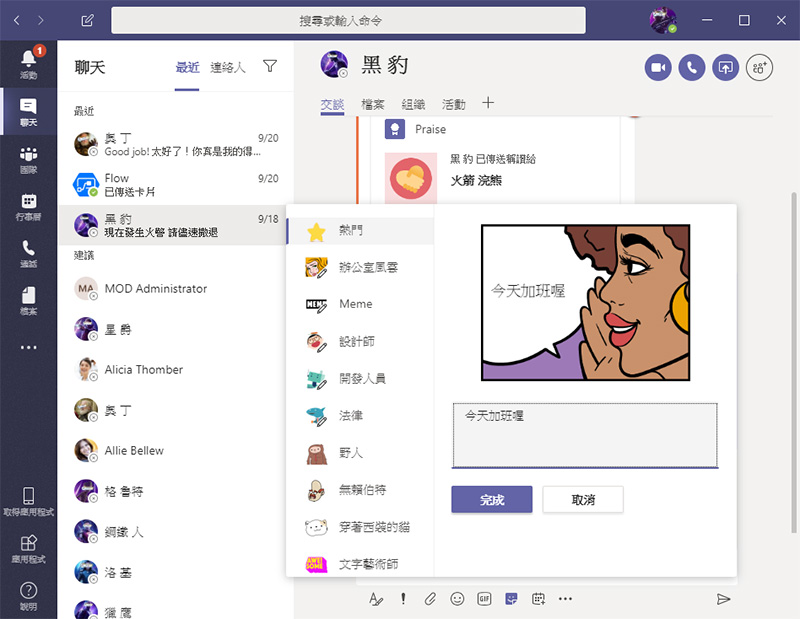This screenshot has height=619, width=800.
Task: Click the 完成 button
Action: 491,500
